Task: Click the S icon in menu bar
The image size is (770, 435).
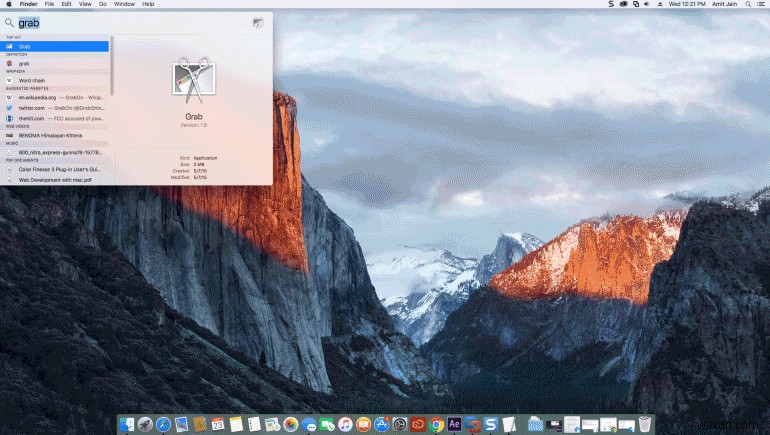Action: point(611,4)
